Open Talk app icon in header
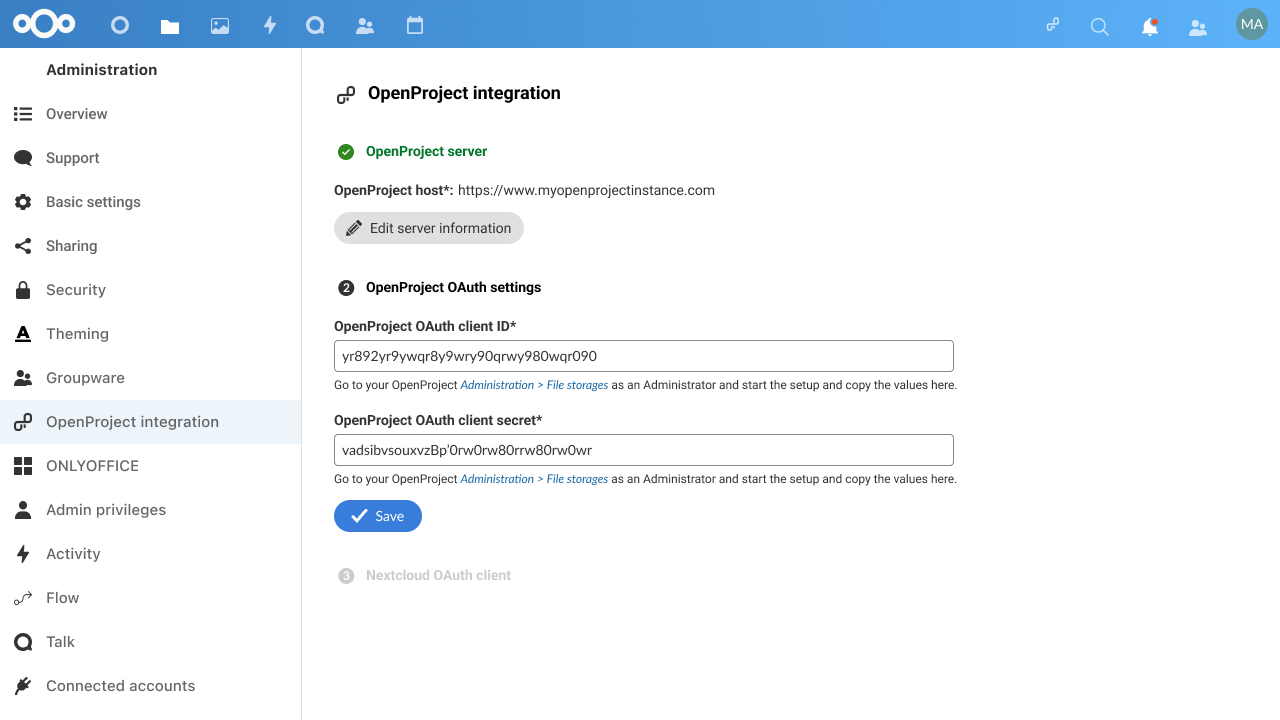 tap(315, 26)
